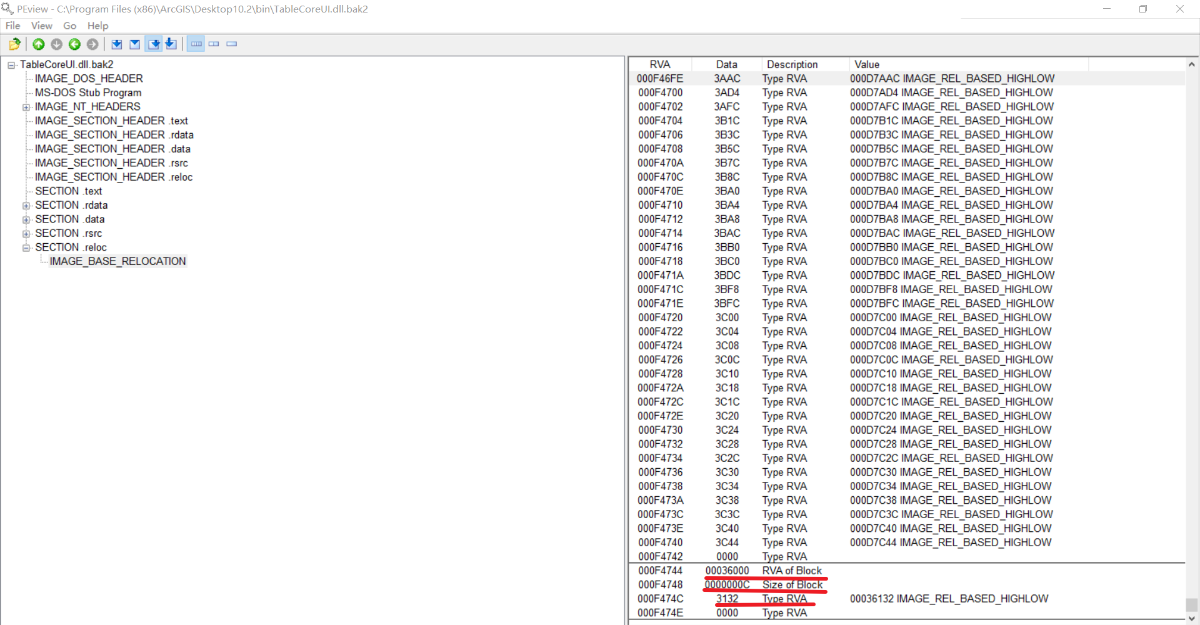This screenshot has height=625, width=1200.
Task: Click the Size of Block description
Action: point(793,584)
